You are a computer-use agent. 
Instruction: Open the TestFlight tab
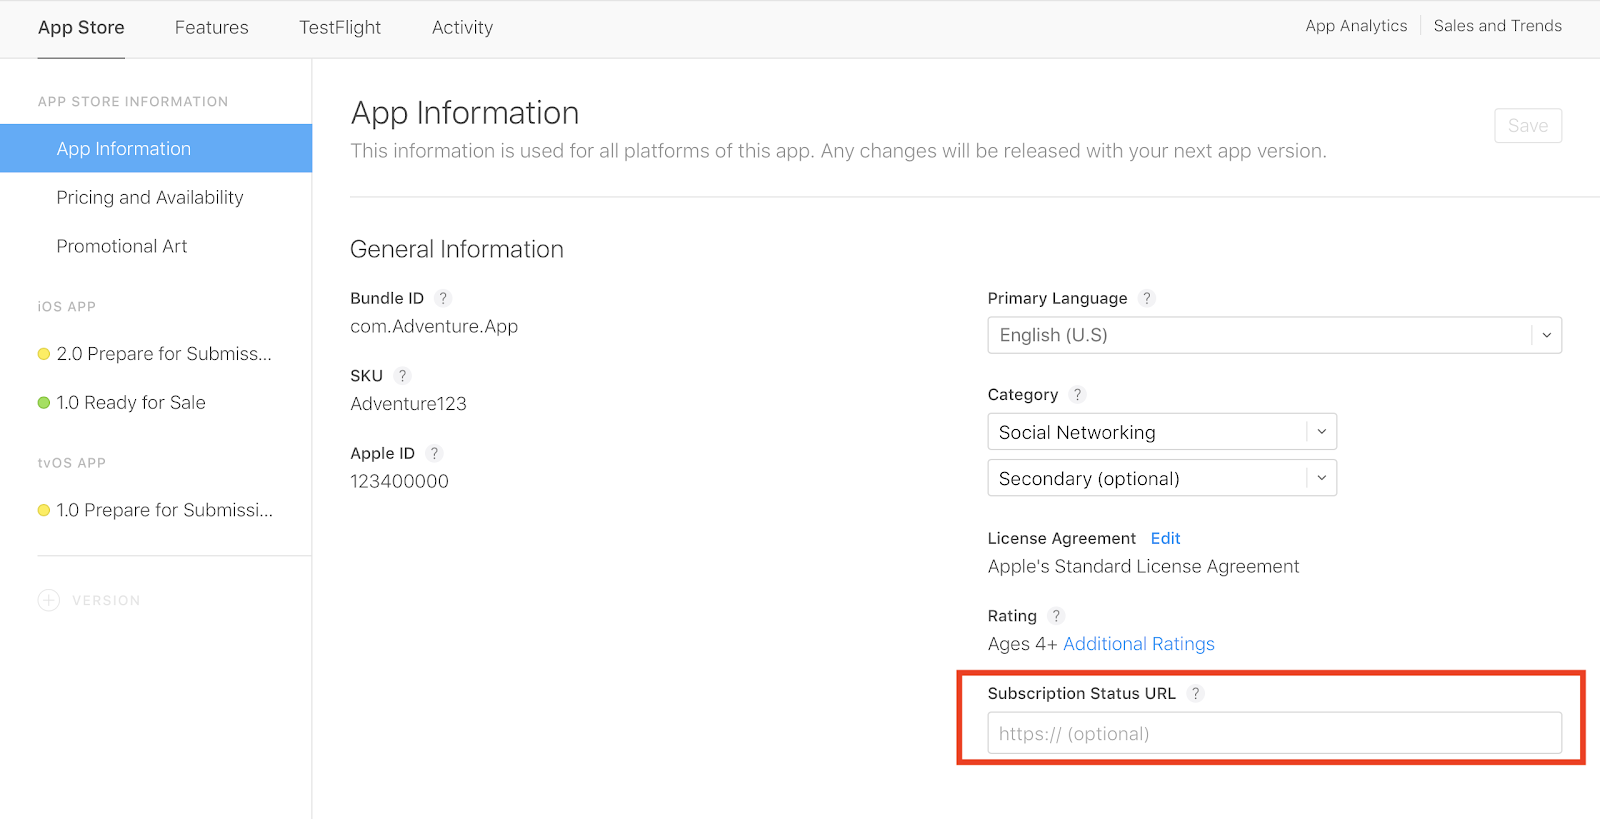click(340, 28)
